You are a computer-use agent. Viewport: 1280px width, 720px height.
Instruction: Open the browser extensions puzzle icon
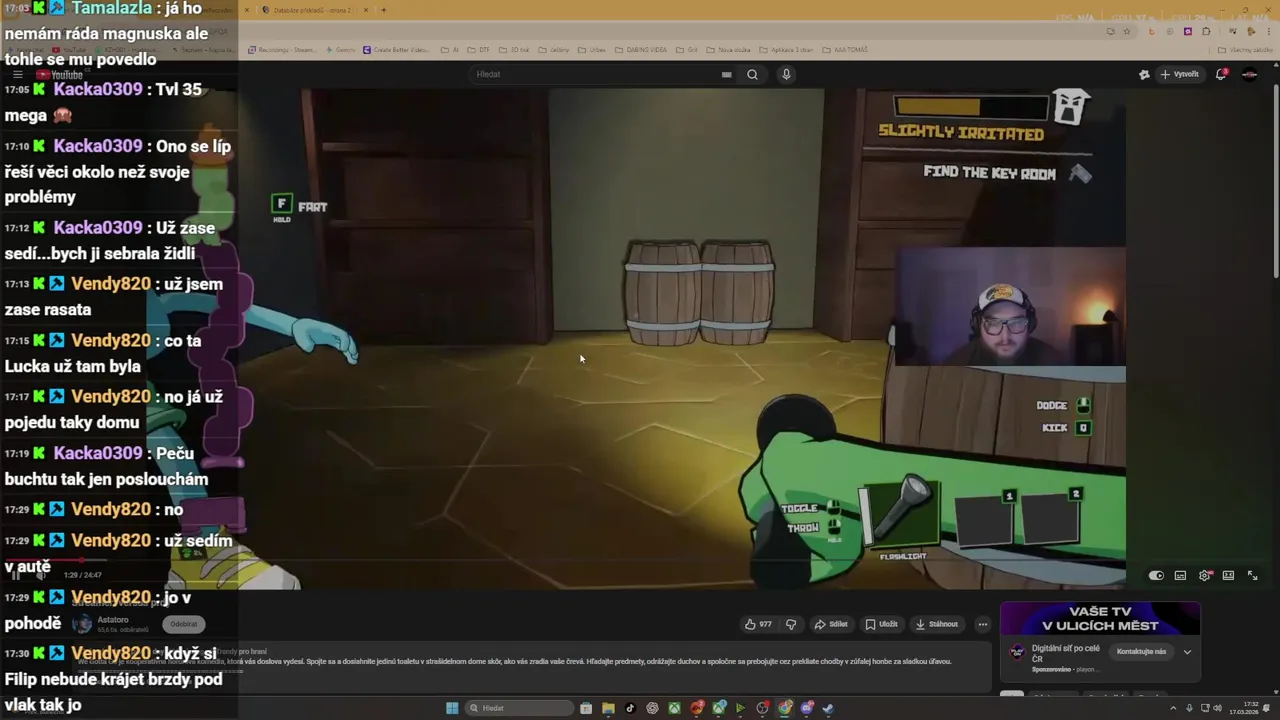[1207, 31]
